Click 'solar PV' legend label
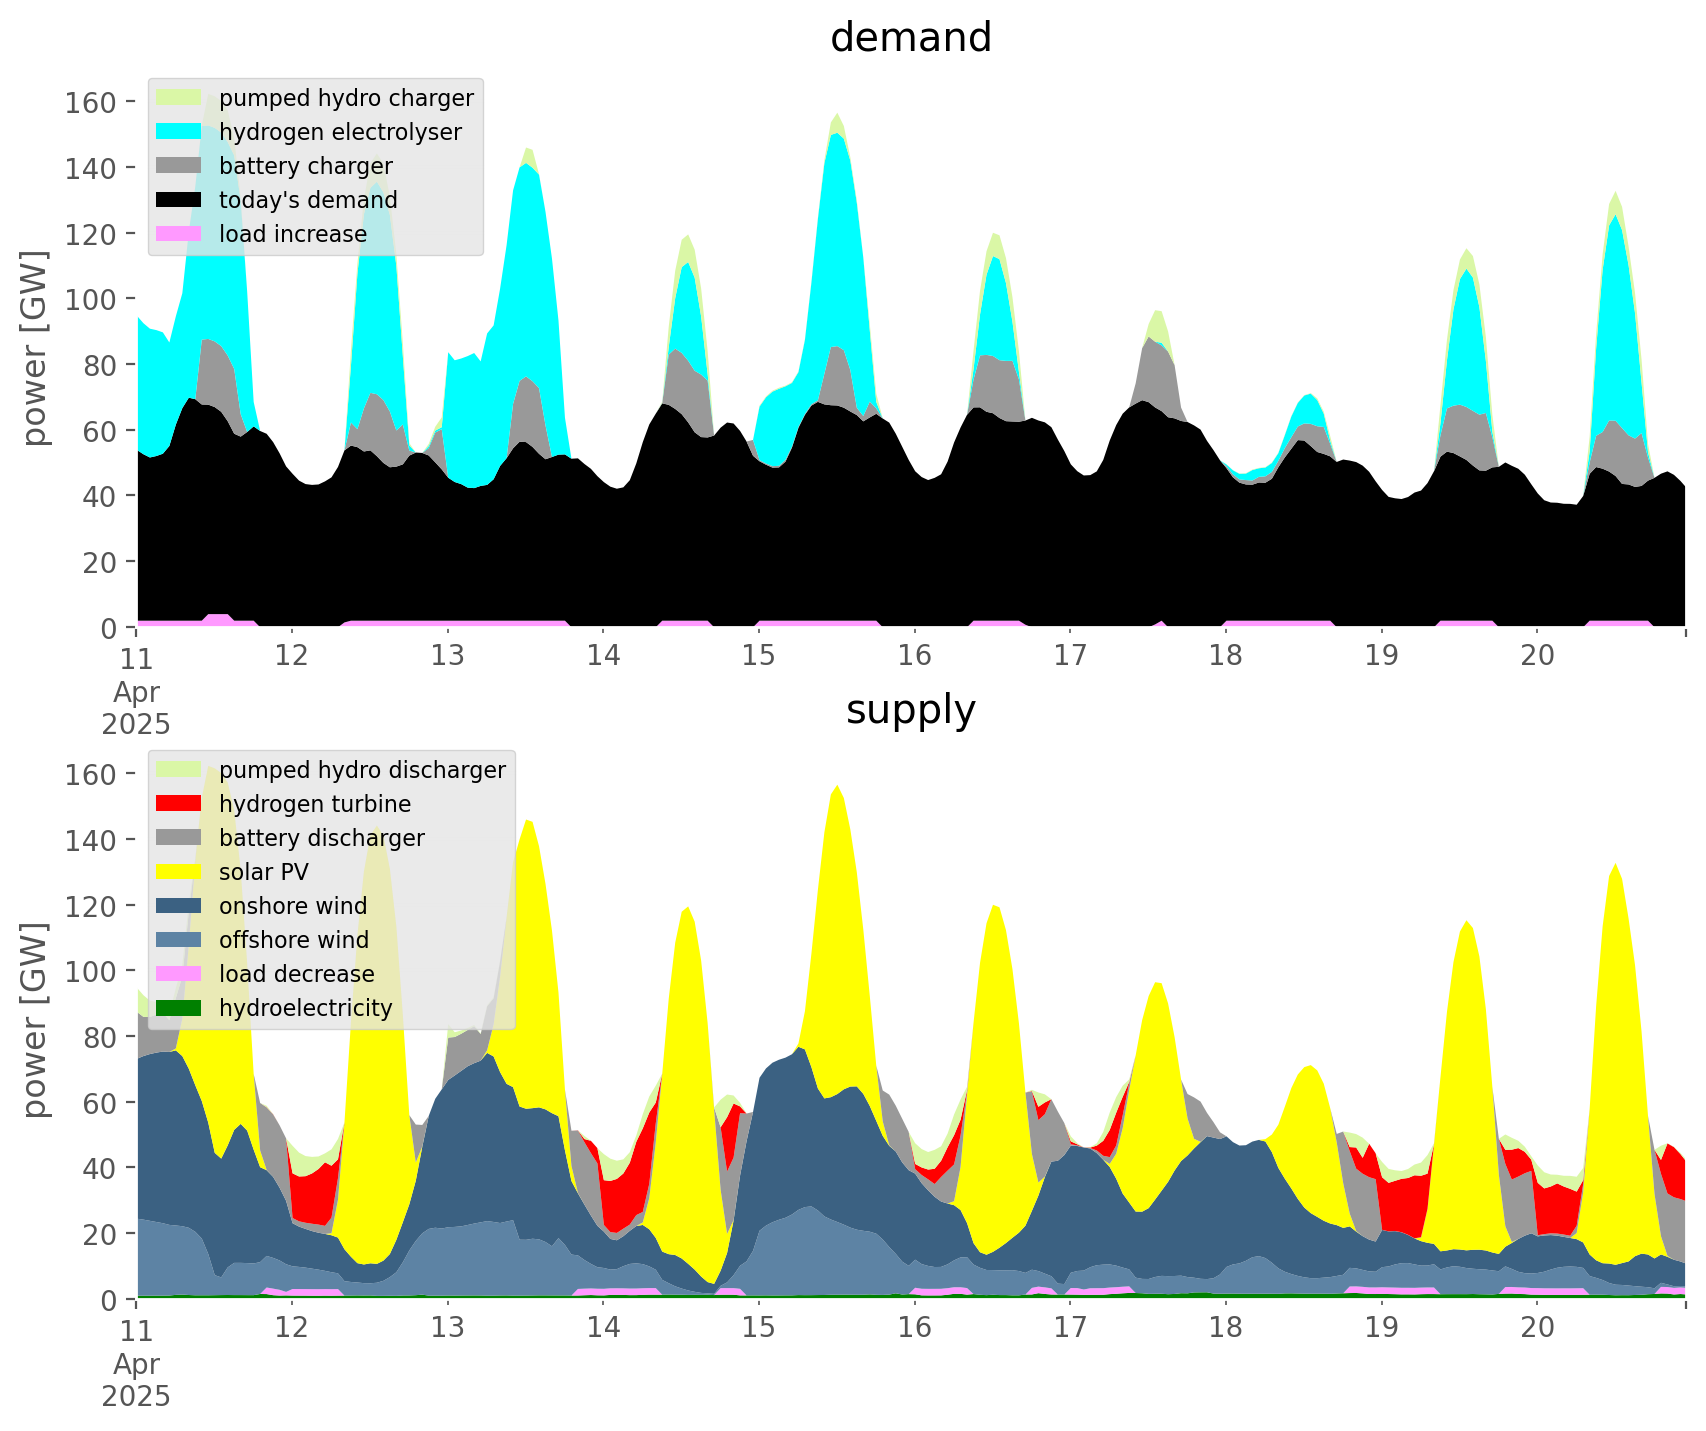This screenshot has height=1431, width=1706. point(264,872)
